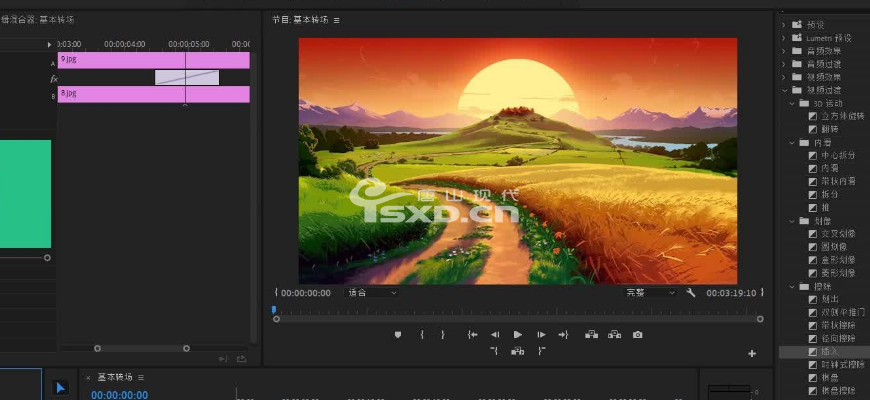Select the transition bar on the fx row
The image size is (870, 400).
187,77
